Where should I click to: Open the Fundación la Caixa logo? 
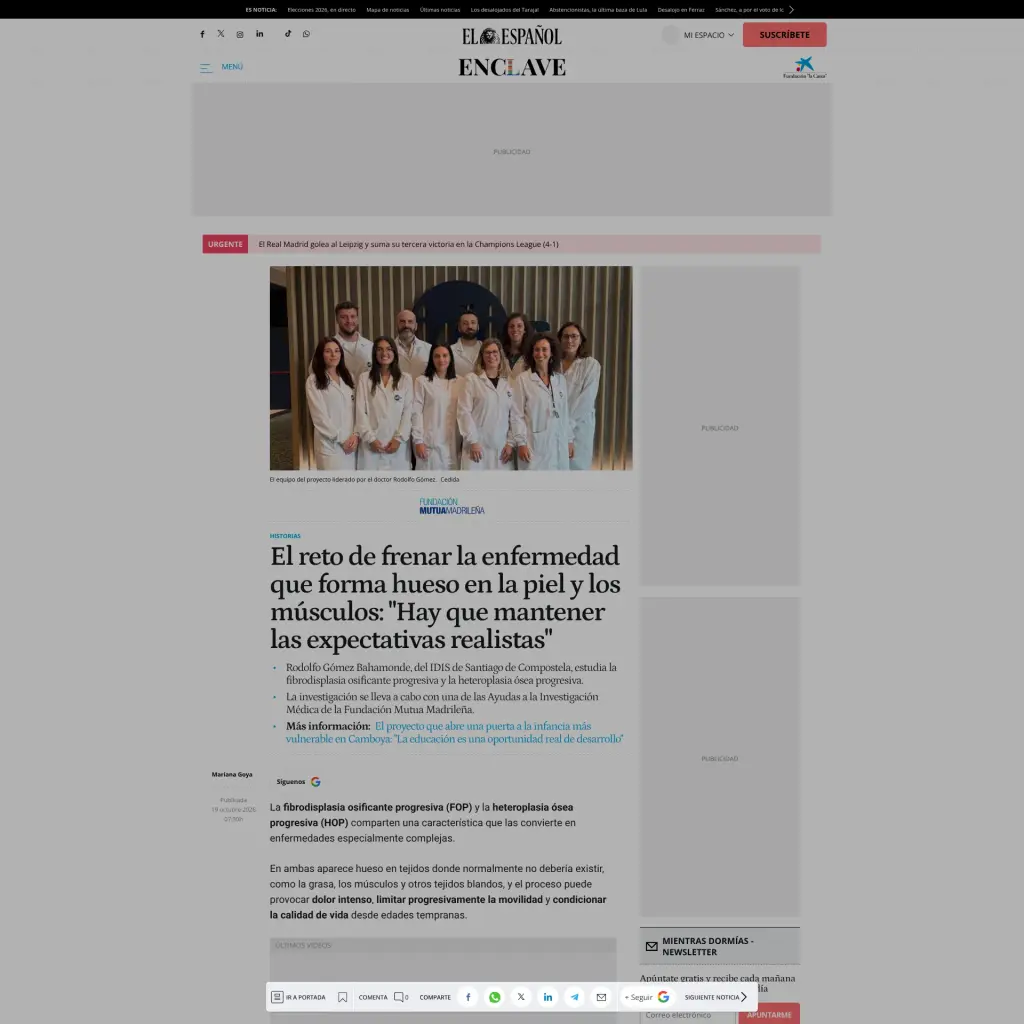tap(805, 67)
